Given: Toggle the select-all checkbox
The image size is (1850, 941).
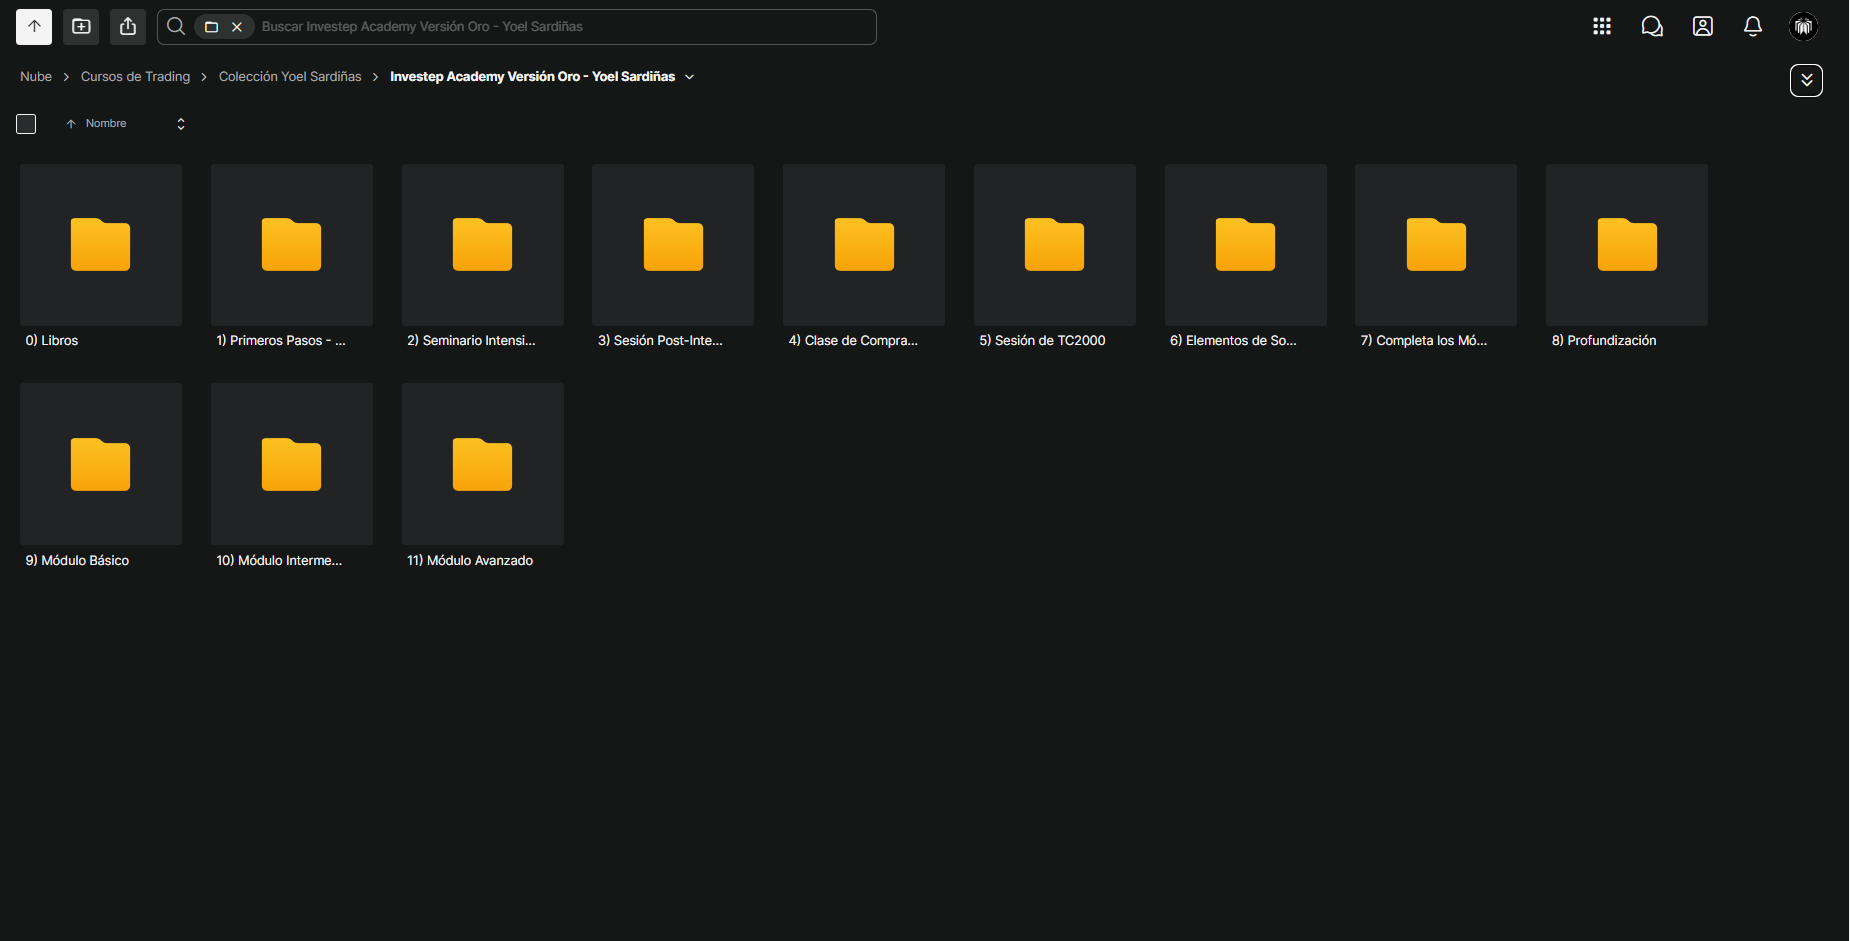Looking at the screenshot, I should click(x=26, y=124).
